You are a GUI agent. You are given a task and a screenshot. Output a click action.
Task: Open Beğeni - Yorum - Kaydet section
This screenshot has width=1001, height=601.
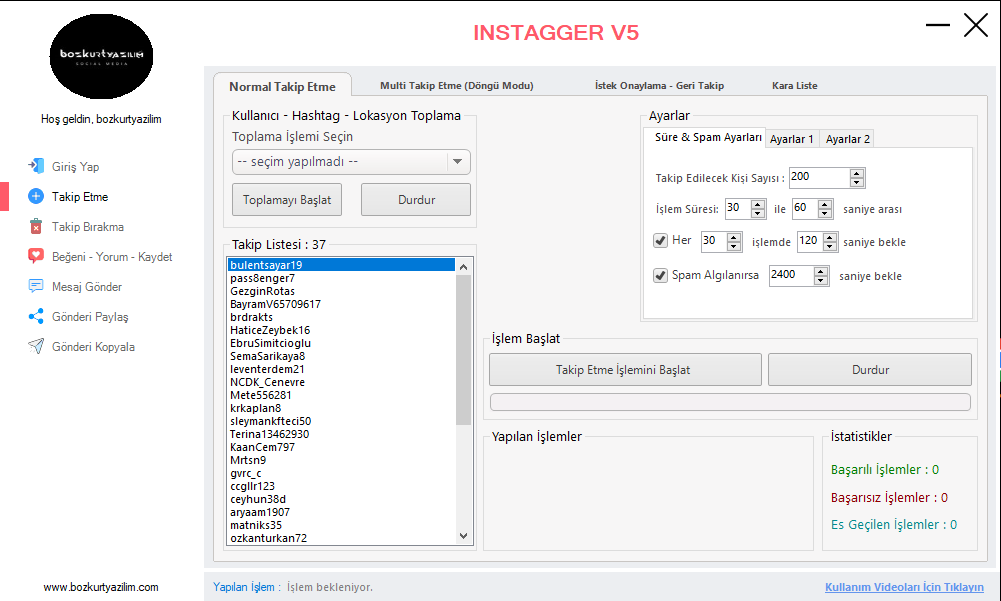click(112, 257)
